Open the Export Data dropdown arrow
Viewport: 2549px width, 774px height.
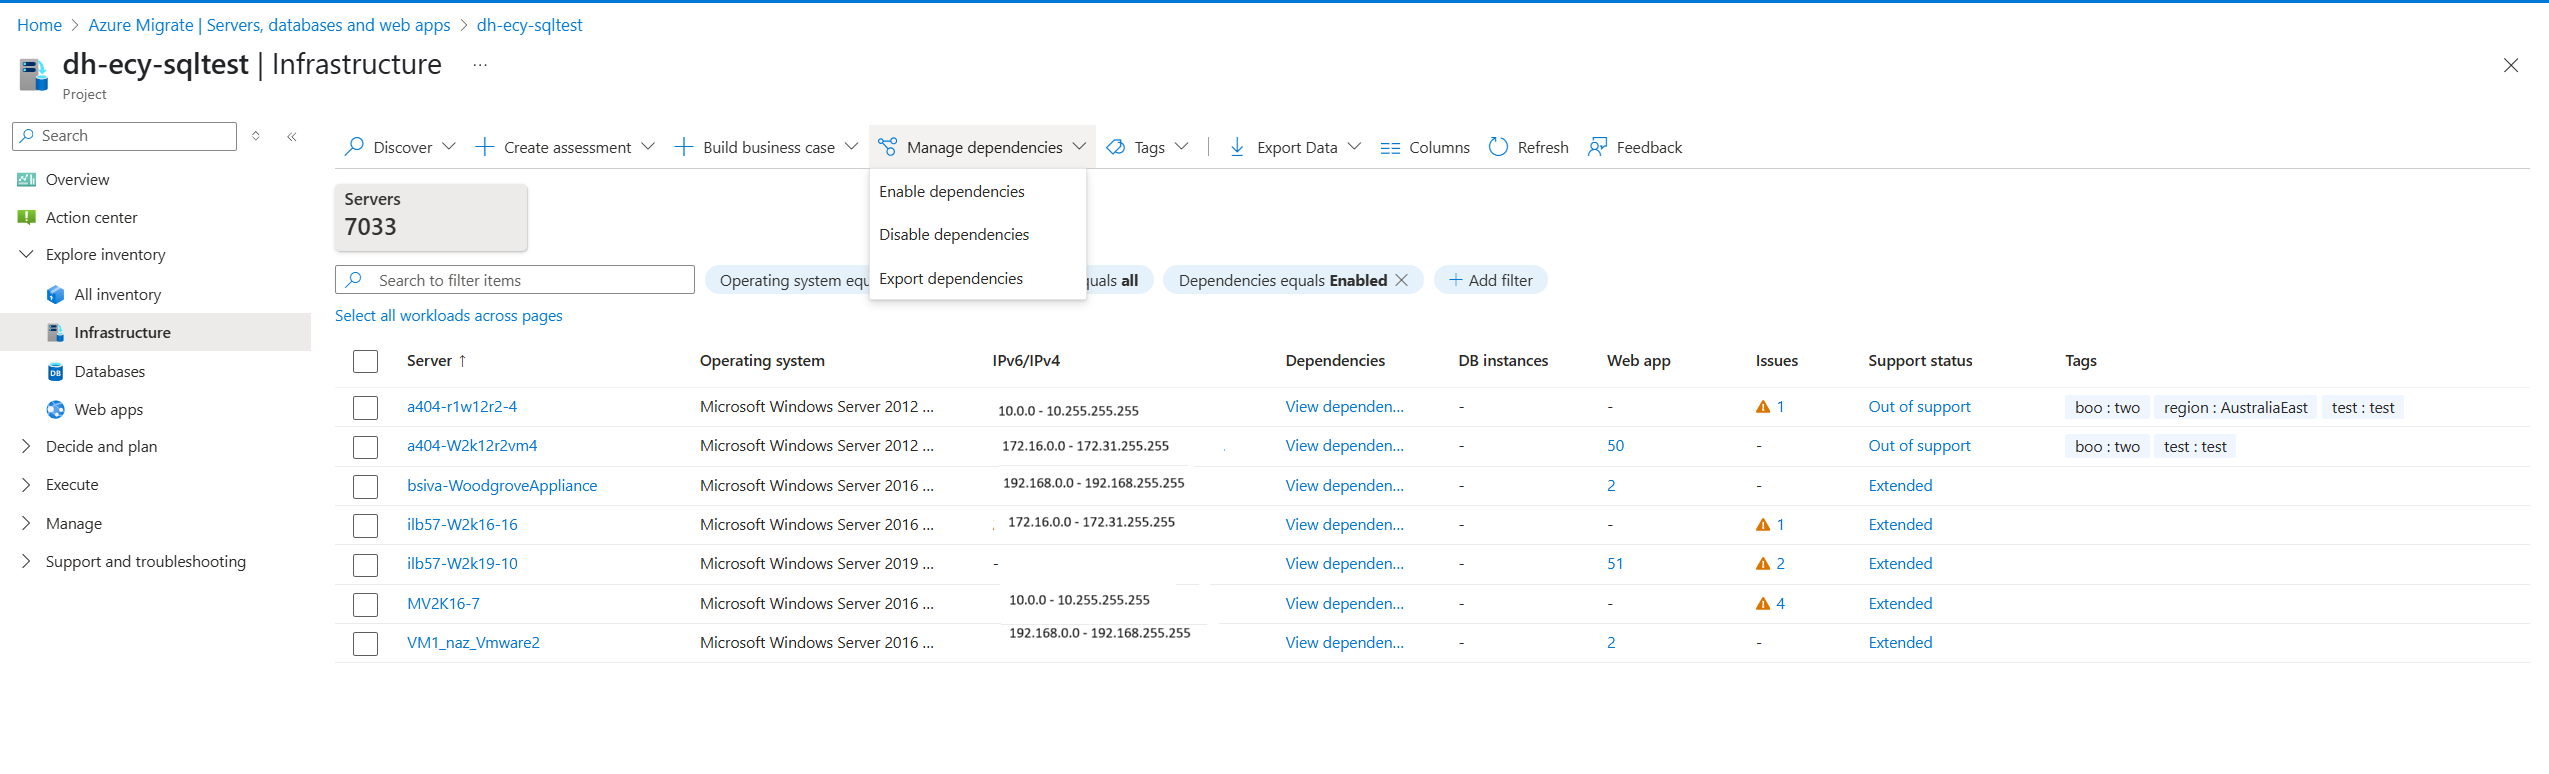[x=1355, y=147]
